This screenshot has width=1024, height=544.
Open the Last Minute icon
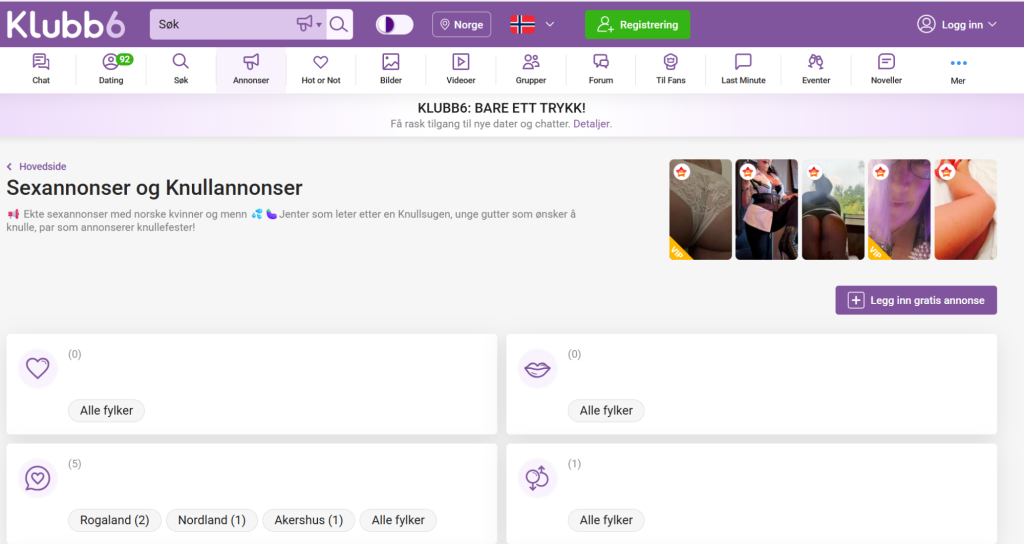(743, 68)
